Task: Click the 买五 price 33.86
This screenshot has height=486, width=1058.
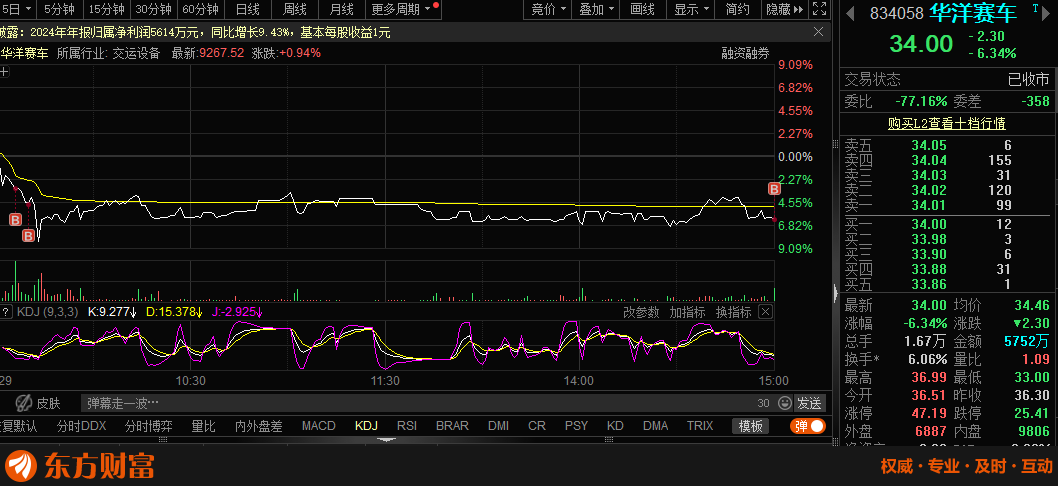Action: tap(928, 284)
